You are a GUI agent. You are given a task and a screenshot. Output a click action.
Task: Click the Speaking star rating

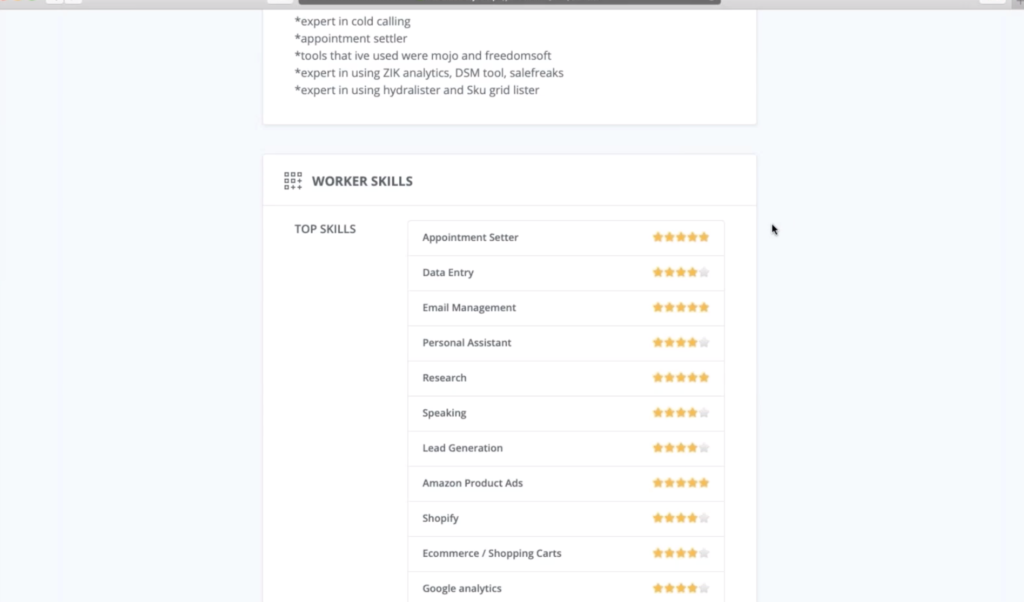pos(680,413)
